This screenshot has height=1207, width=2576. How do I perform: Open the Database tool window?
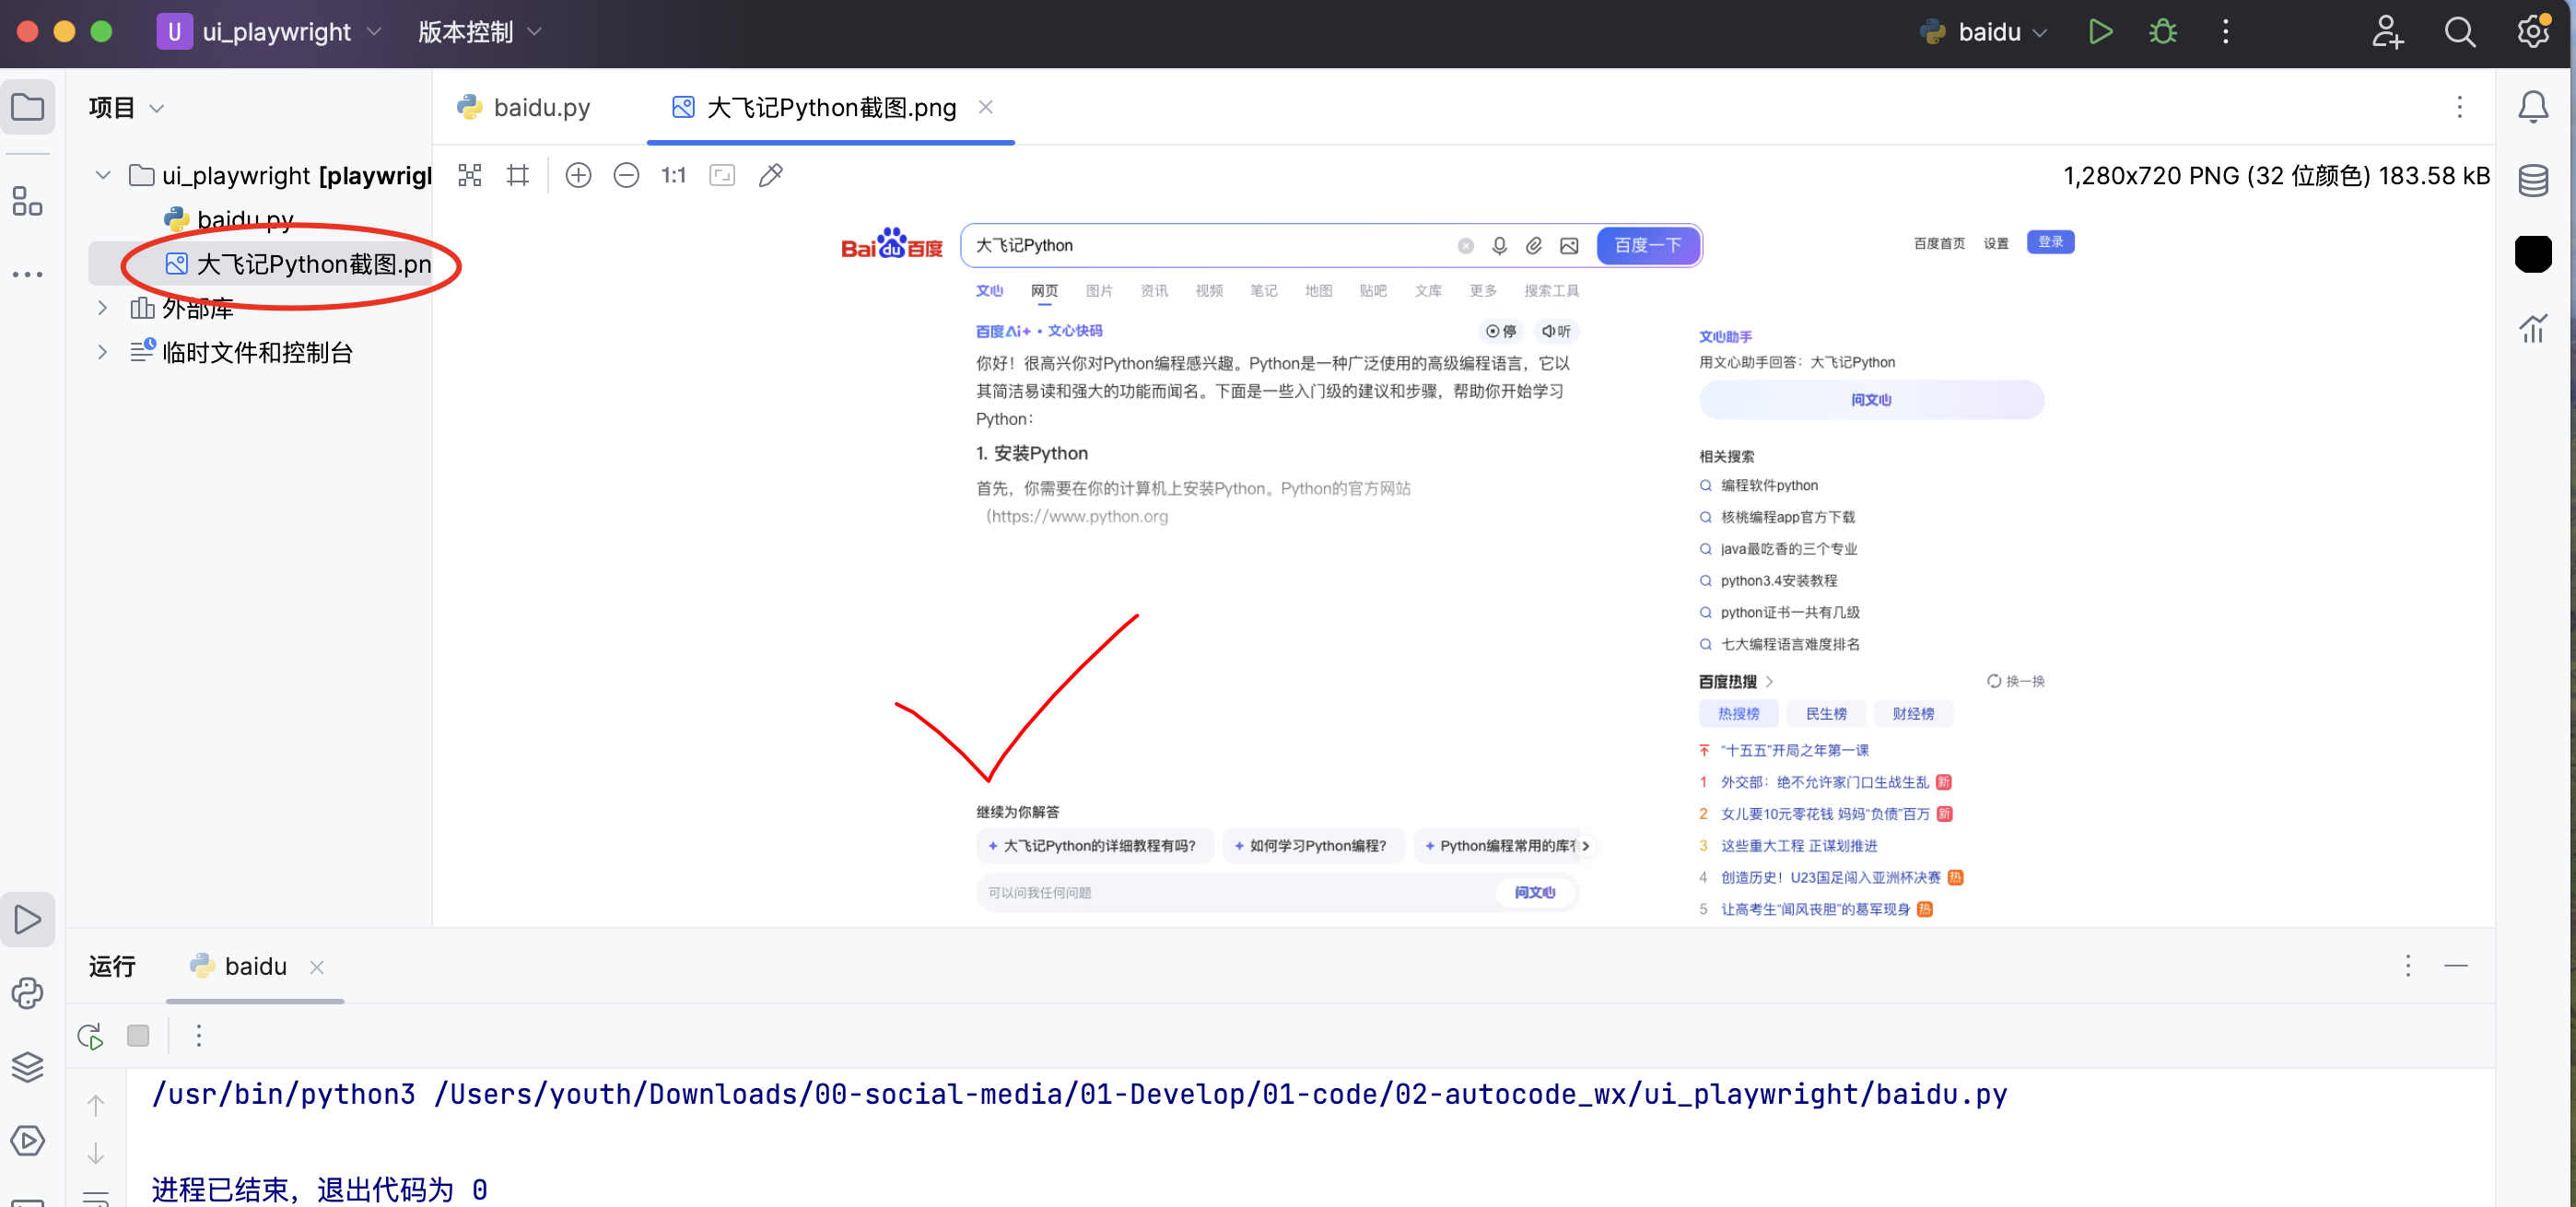pyautogui.click(x=2532, y=181)
